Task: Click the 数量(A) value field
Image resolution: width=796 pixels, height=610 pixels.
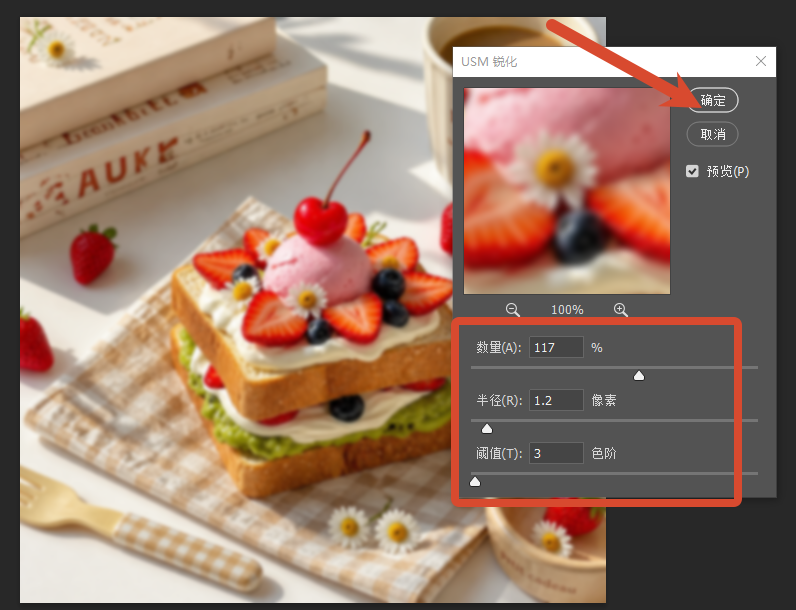Action: click(x=556, y=348)
